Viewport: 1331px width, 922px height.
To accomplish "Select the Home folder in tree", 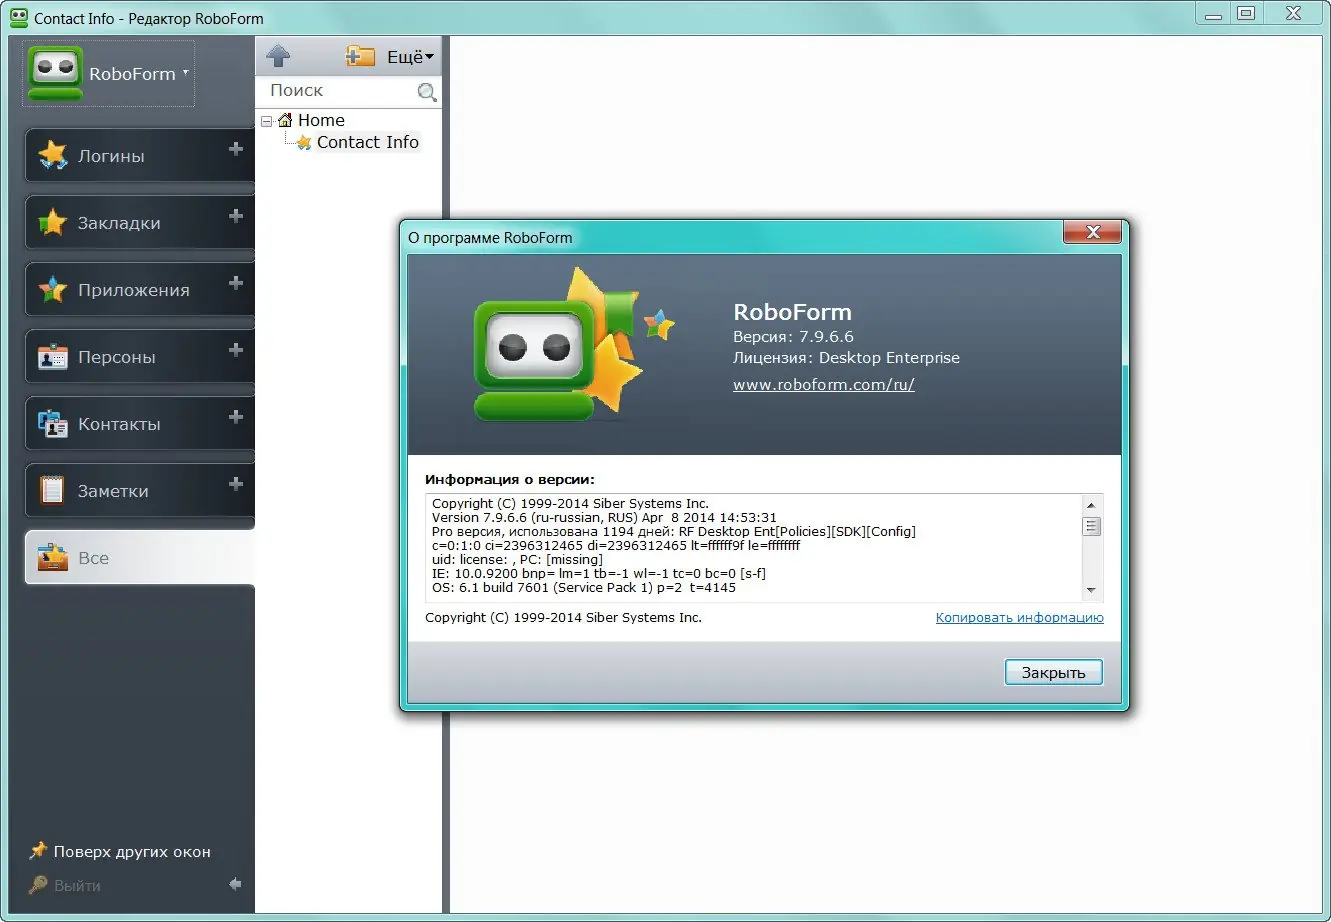I will [x=321, y=120].
